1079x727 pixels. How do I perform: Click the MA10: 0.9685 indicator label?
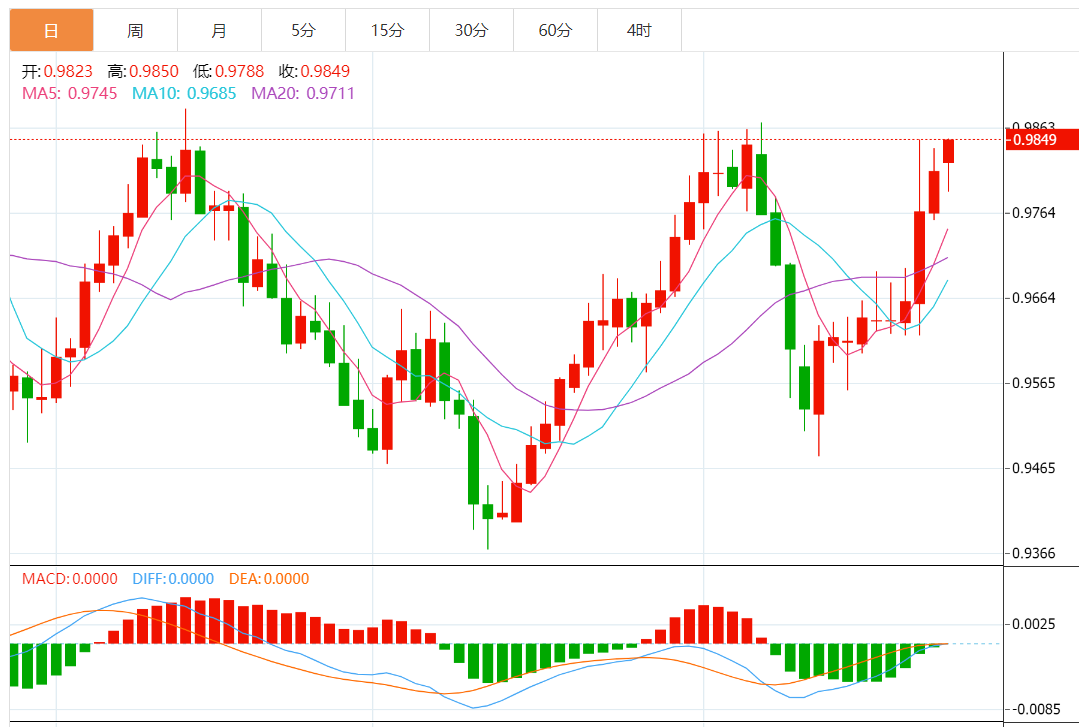[184, 94]
